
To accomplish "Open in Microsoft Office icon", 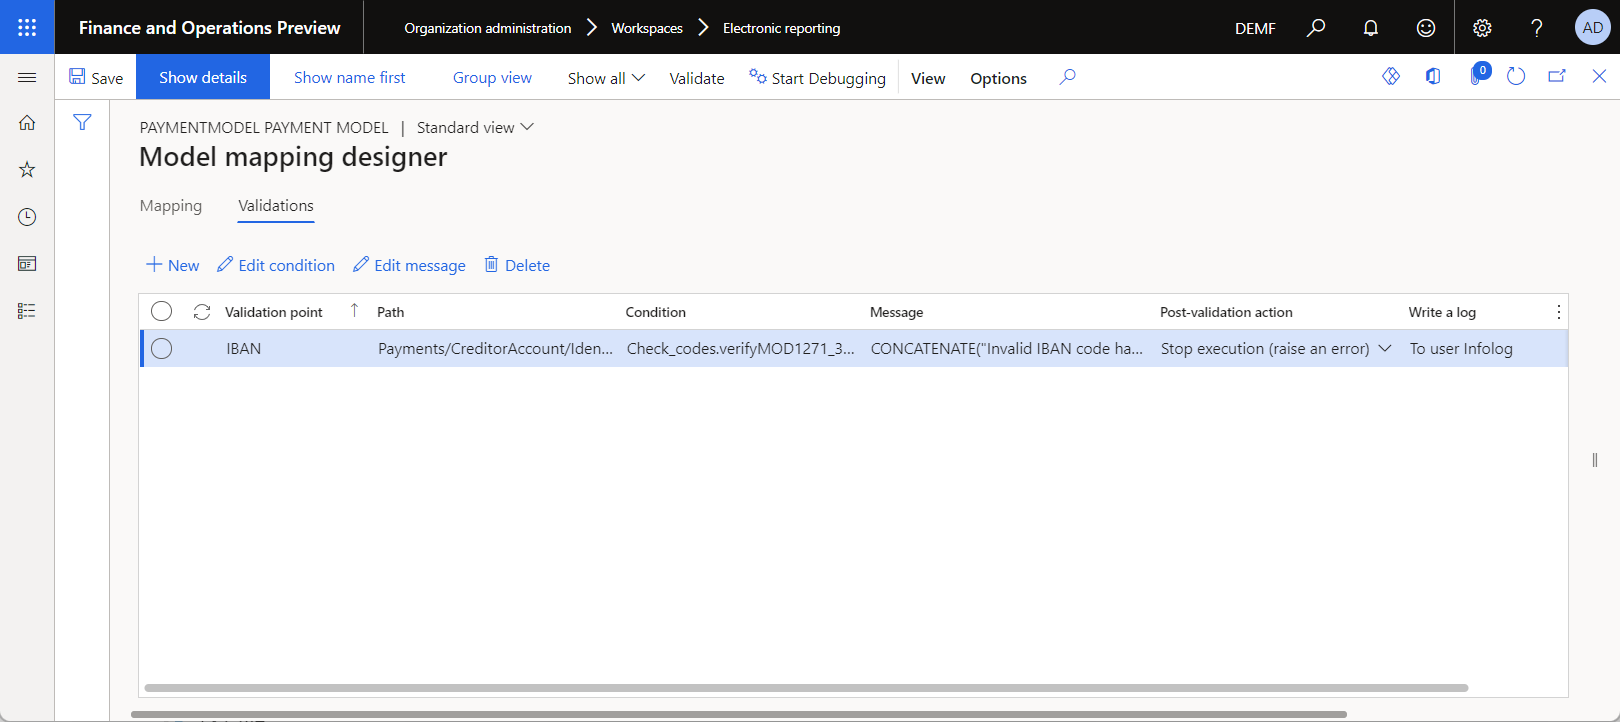I will click(x=1433, y=76).
